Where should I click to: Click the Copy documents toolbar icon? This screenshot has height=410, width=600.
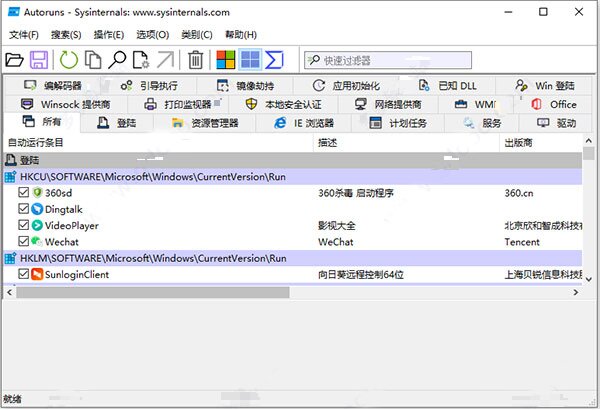93,60
